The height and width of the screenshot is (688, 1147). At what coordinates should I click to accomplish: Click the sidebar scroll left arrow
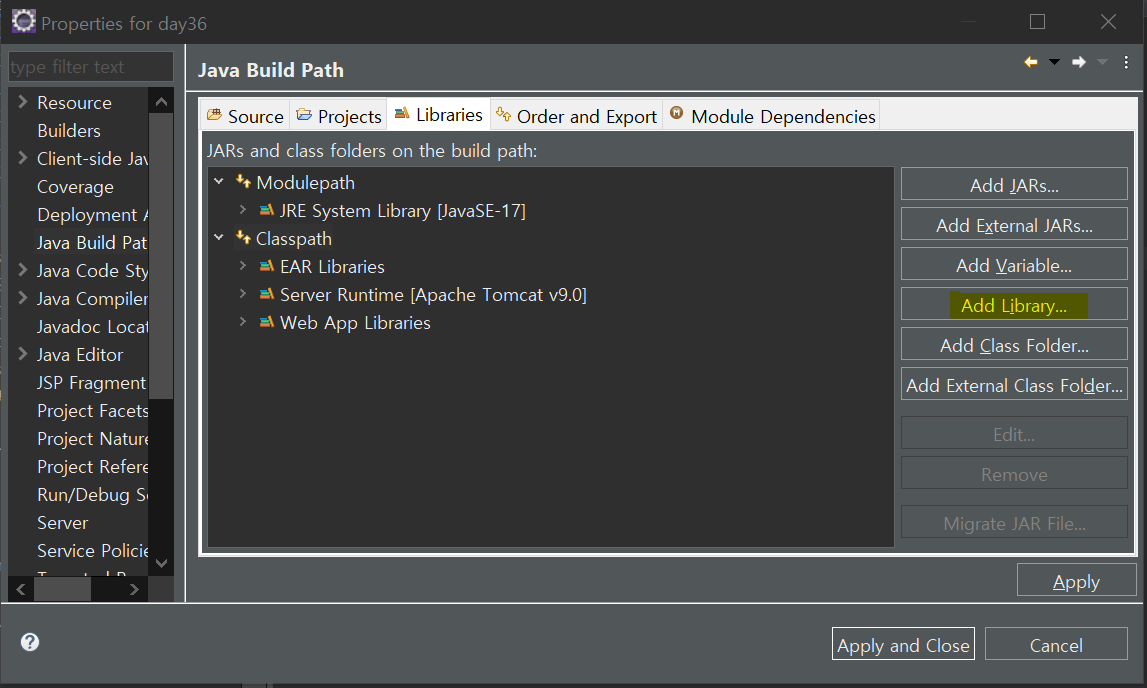pyautogui.click(x=20, y=589)
